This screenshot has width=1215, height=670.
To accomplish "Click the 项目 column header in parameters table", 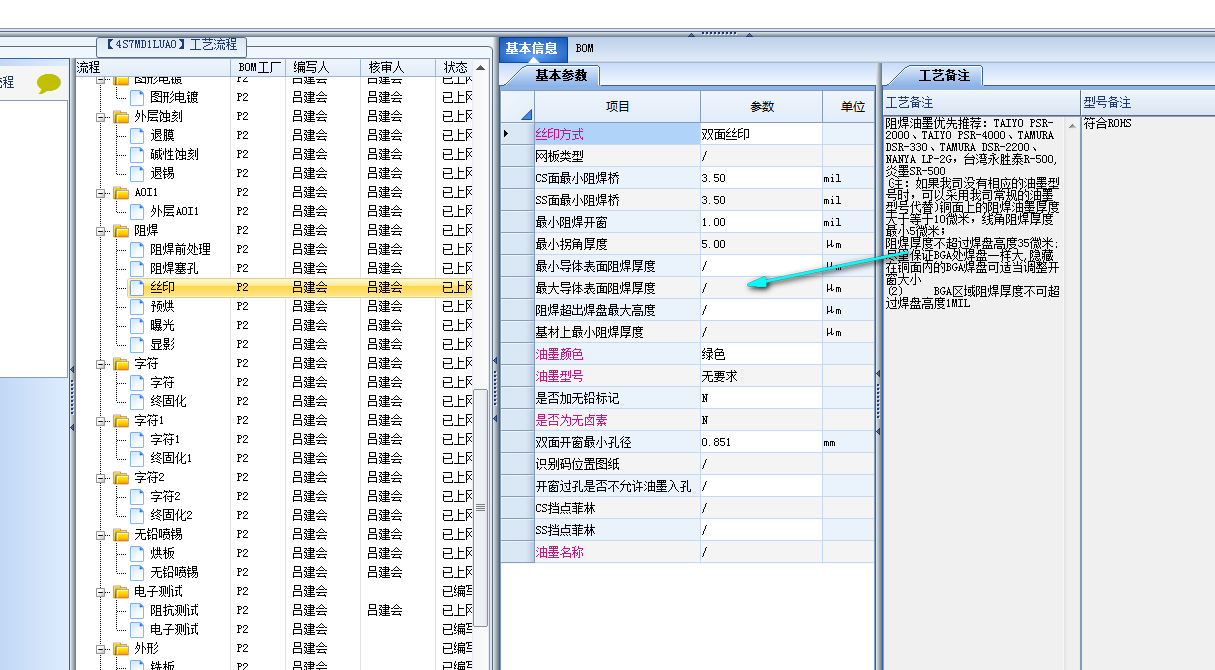I will coord(618,107).
